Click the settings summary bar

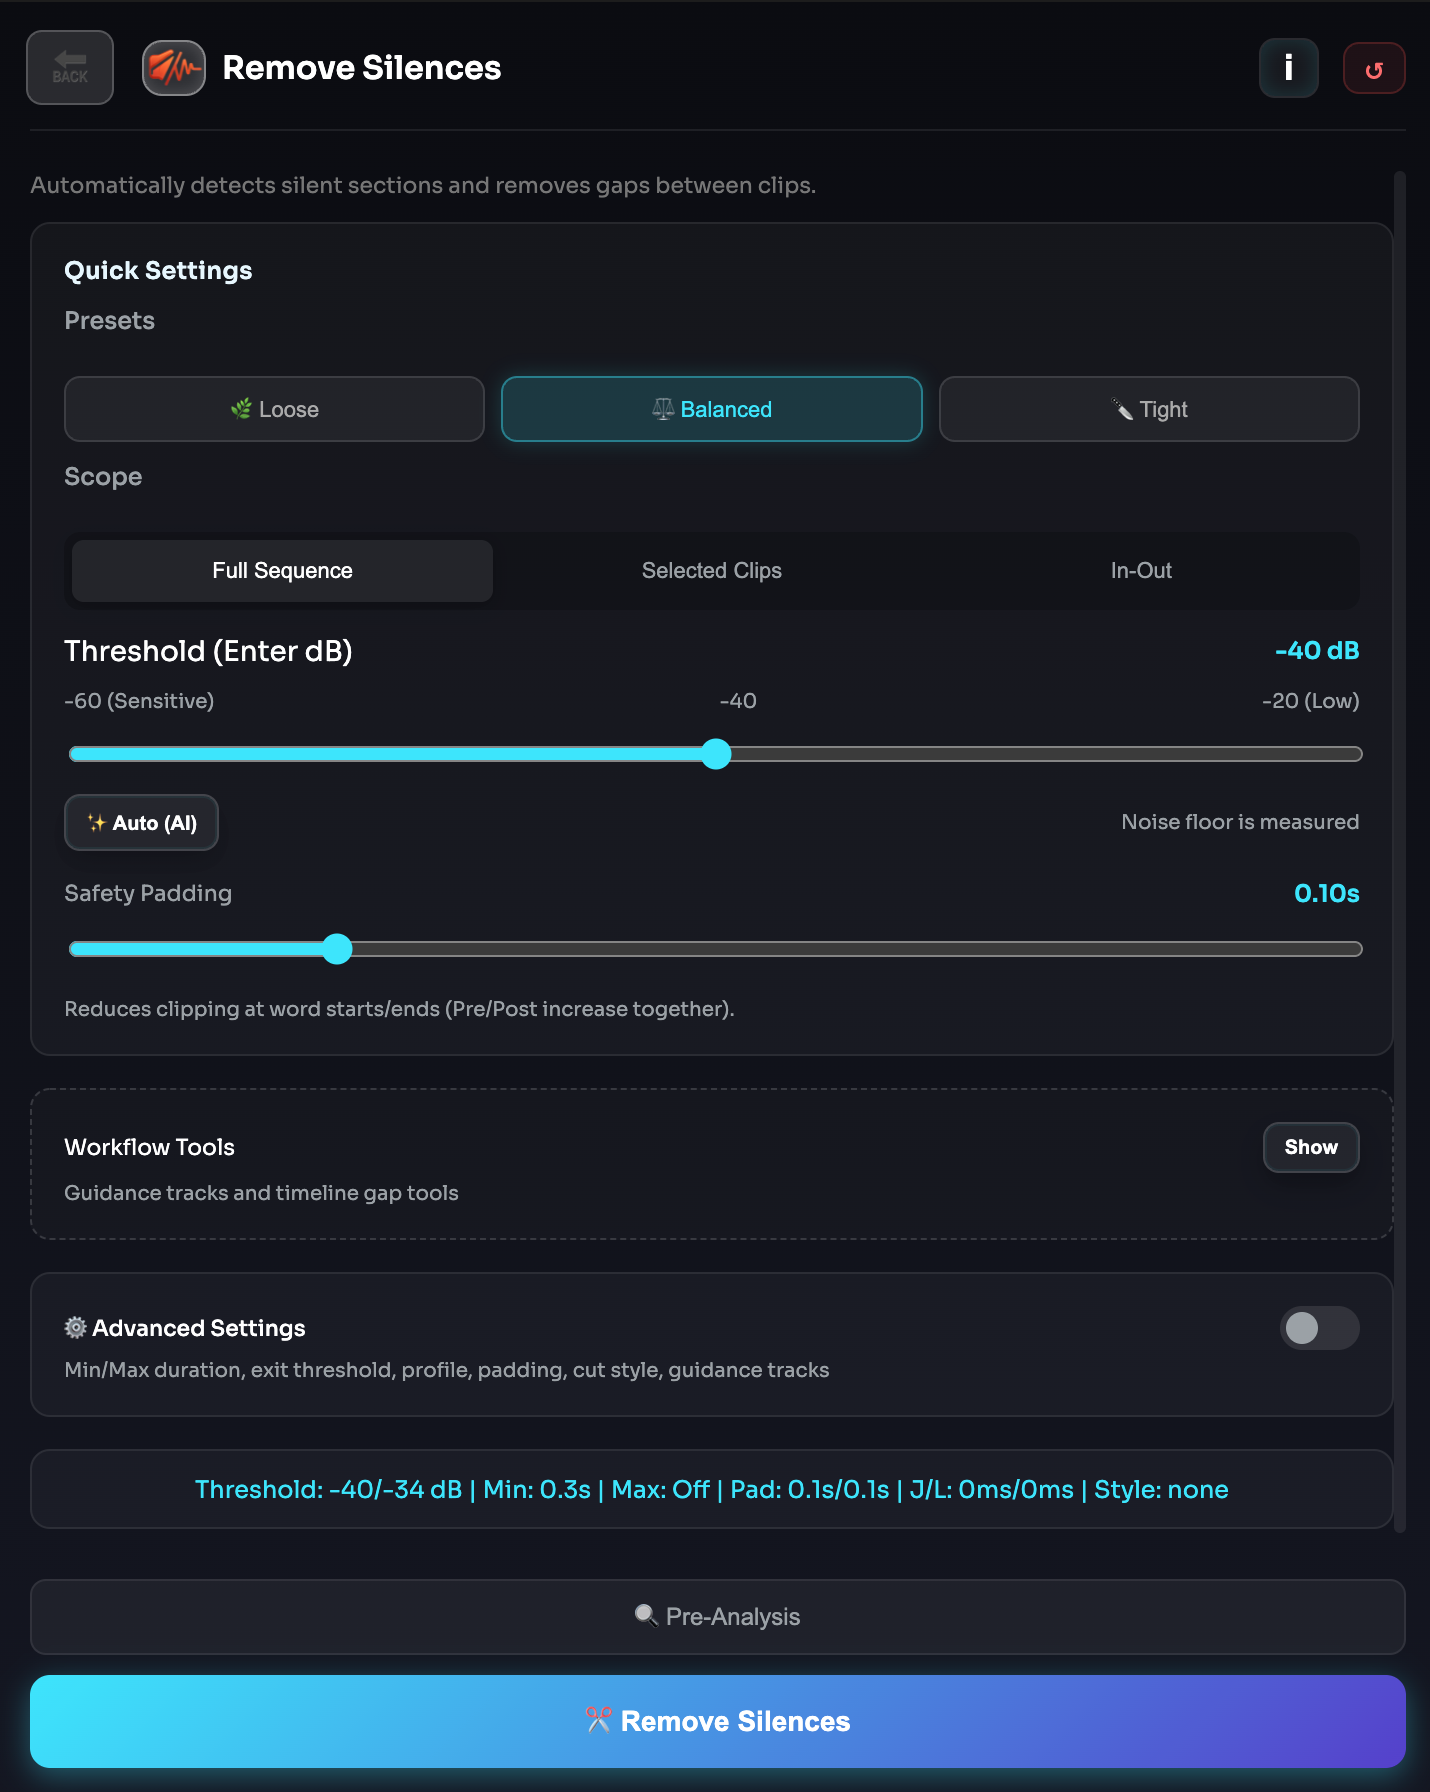click(711, 1489)
